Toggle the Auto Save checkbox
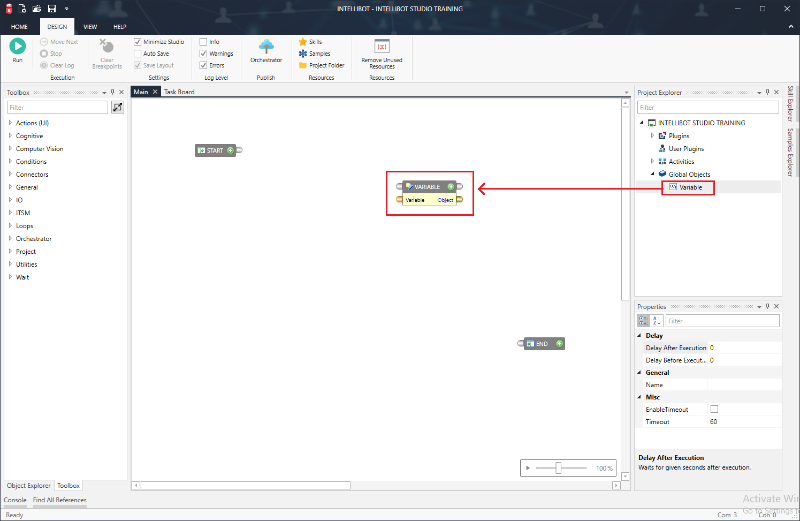The width and height of the screenshot is (800, 521). (138, 53)
